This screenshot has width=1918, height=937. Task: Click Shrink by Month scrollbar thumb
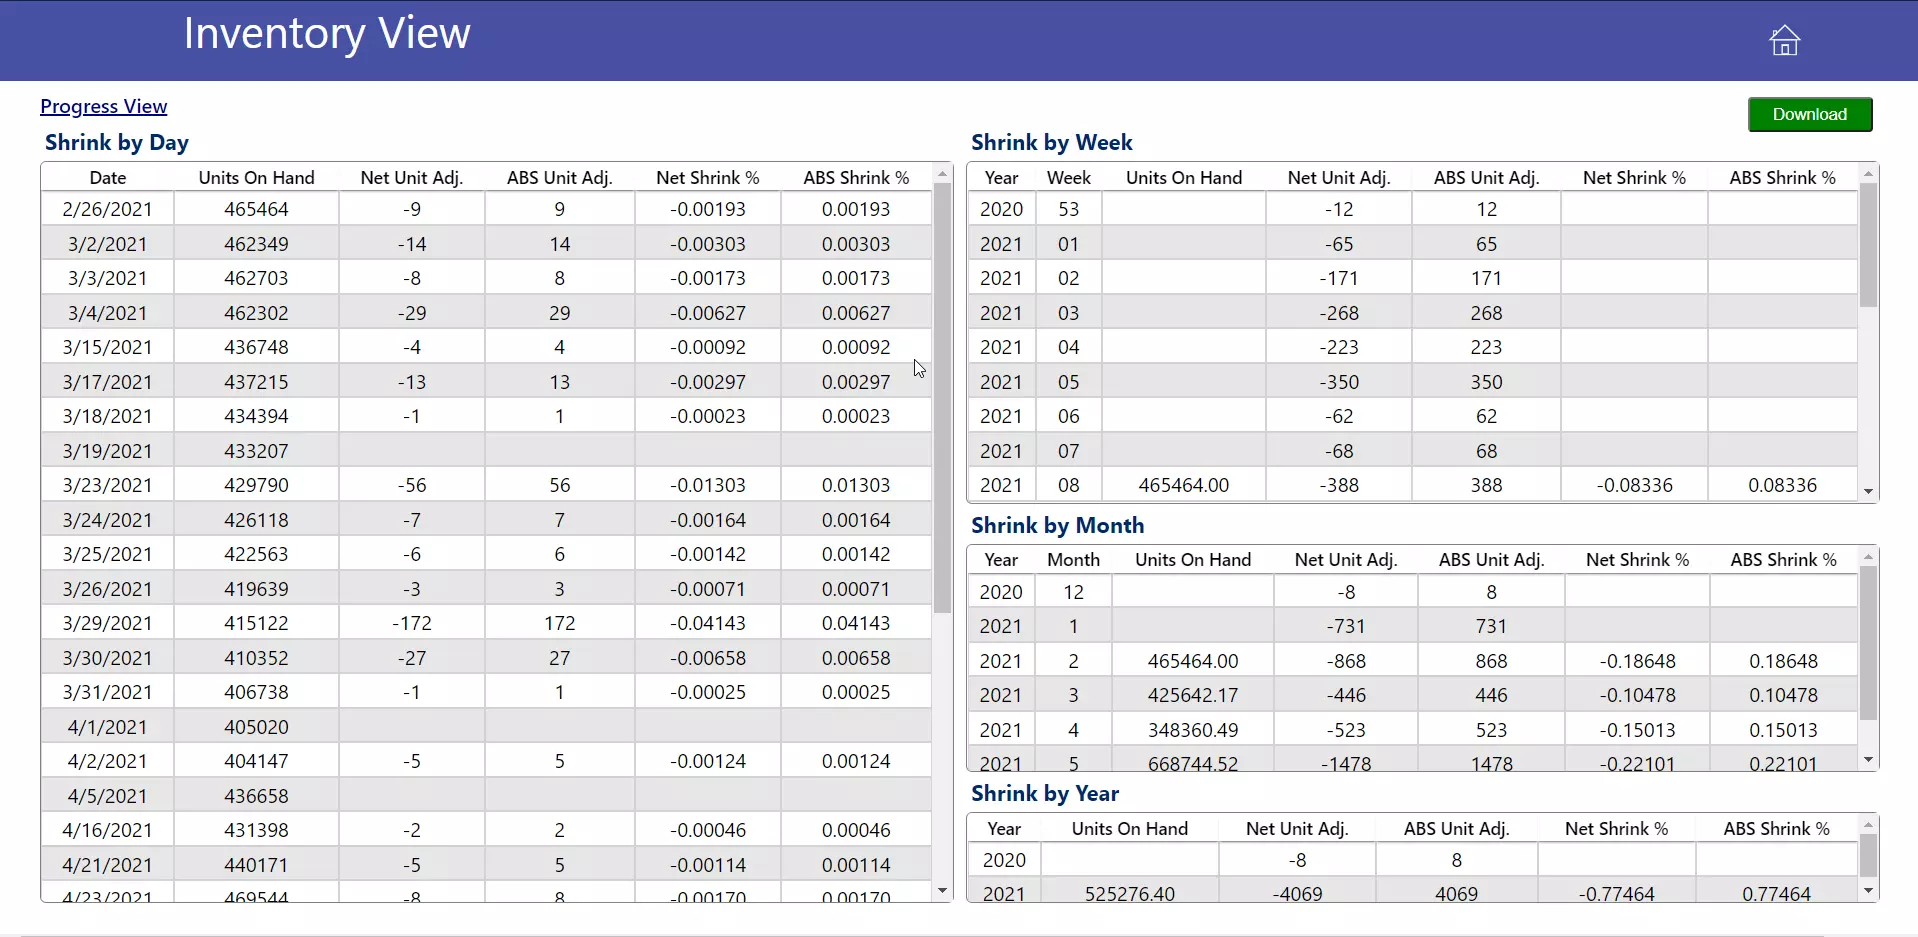tap(1868, 643)
